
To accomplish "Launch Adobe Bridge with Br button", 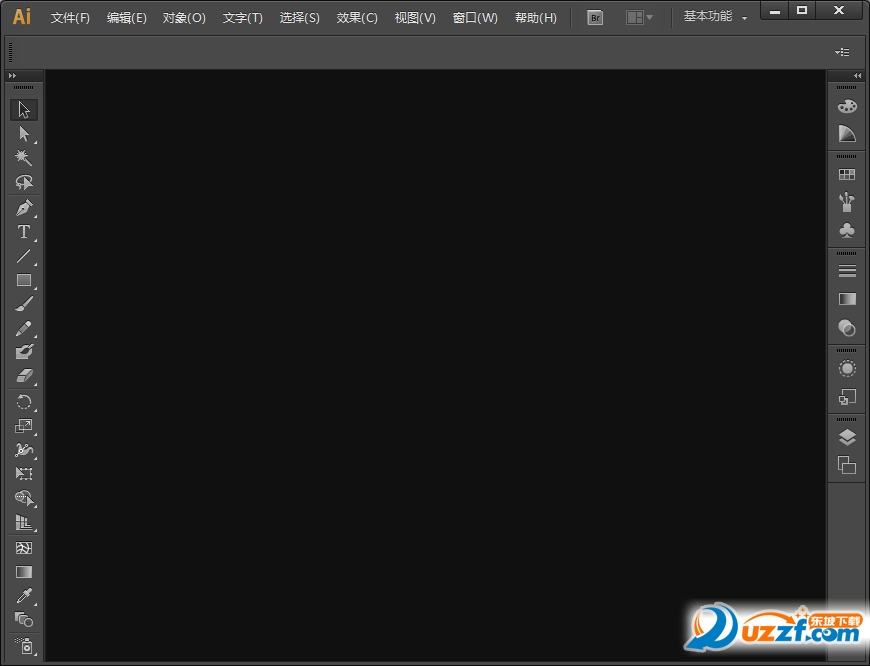I will (x=595, y=18).
